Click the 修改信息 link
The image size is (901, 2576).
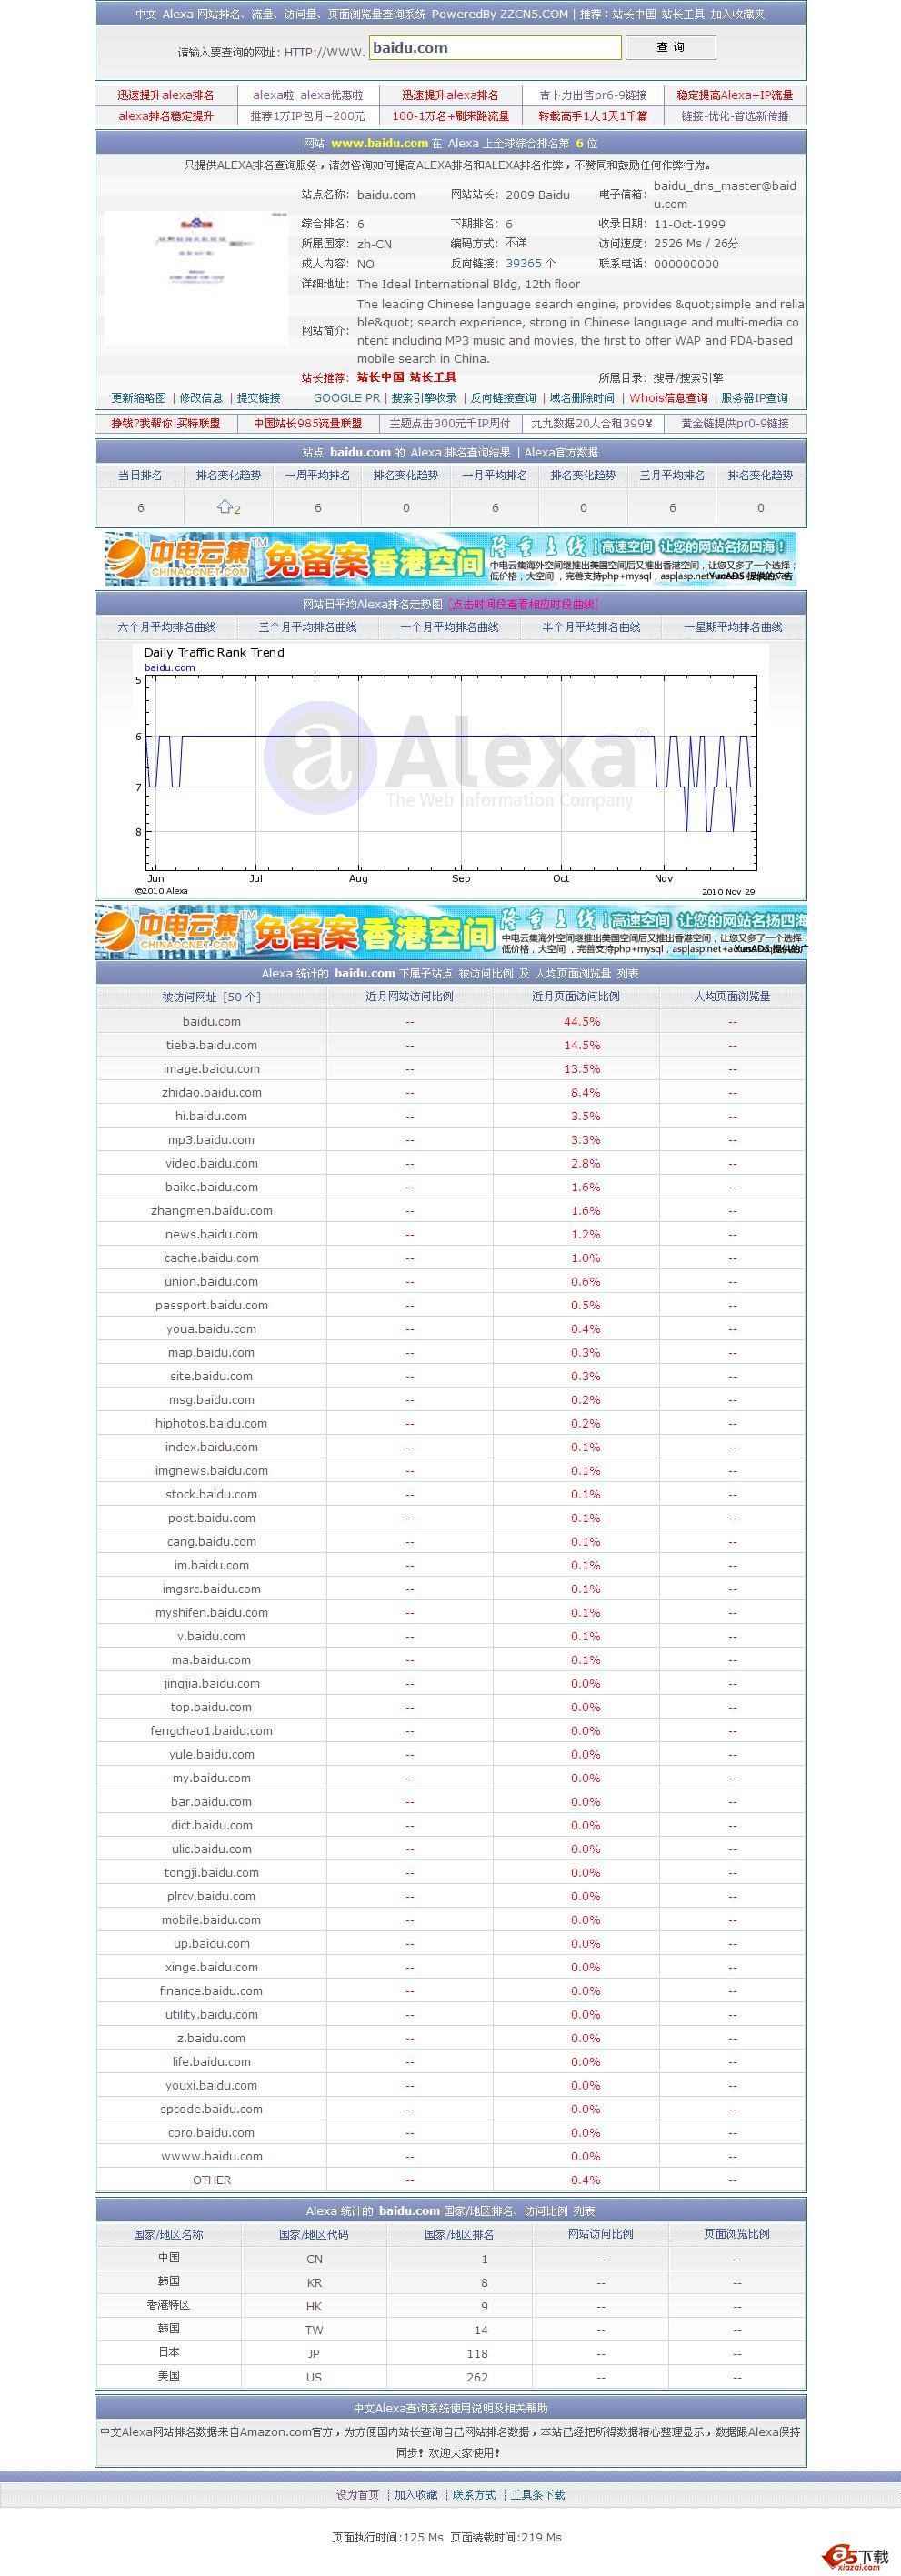(x=201, y=398)
